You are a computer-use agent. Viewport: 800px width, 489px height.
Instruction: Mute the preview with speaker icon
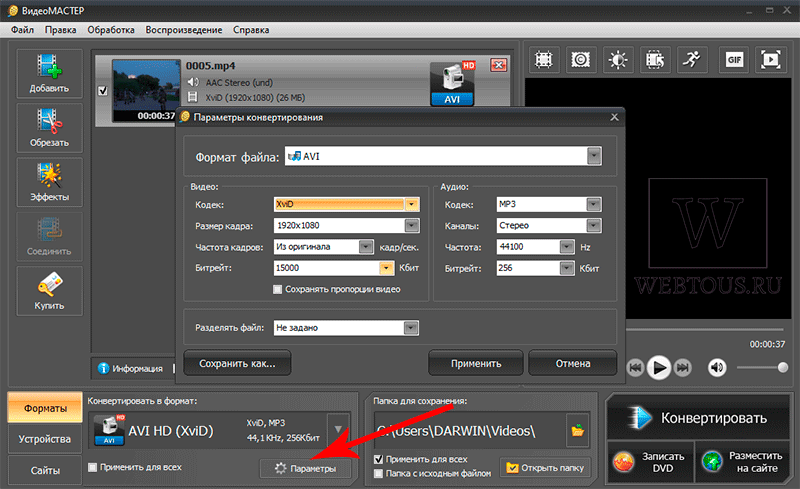717,367
